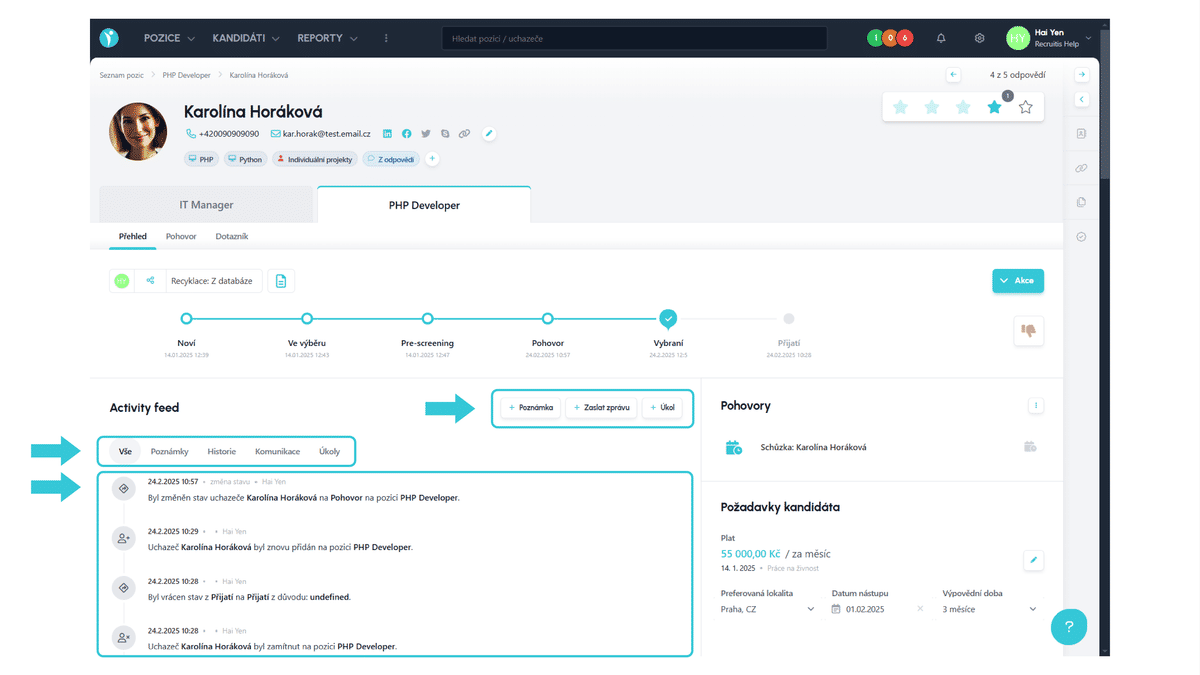Add a Poznámka note
1200x675 pixels.
click(531, 408)
